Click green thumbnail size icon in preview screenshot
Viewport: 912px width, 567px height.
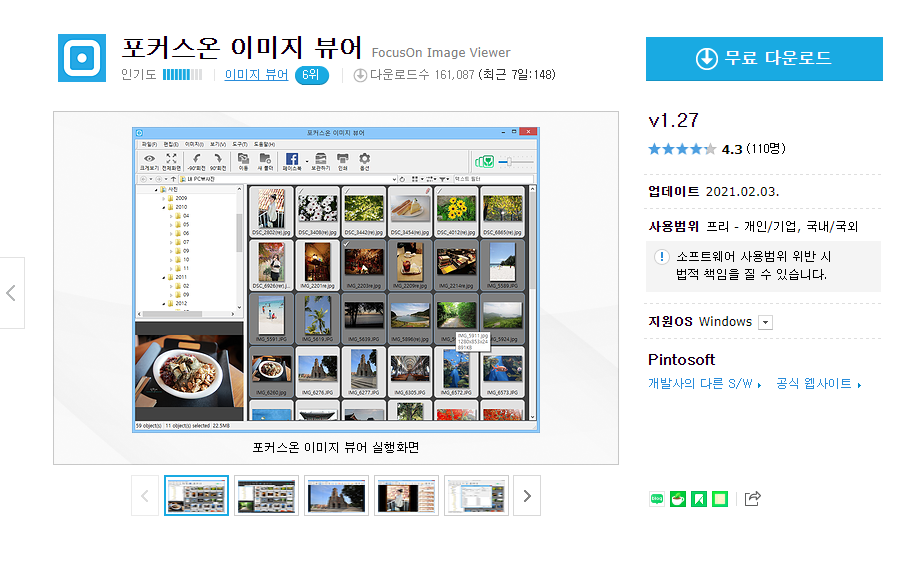click(x=484, y=162)
